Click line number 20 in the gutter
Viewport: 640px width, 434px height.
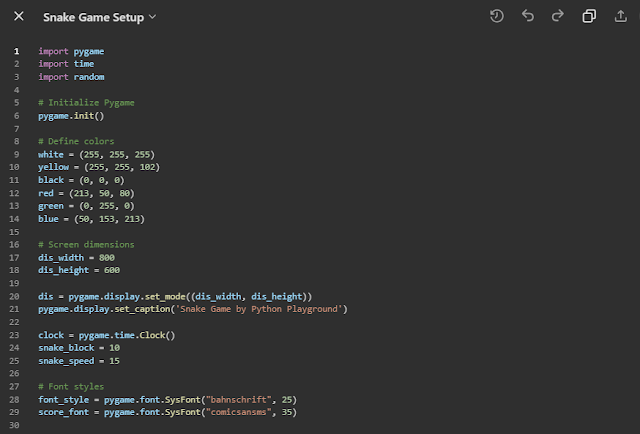[16, 296]
